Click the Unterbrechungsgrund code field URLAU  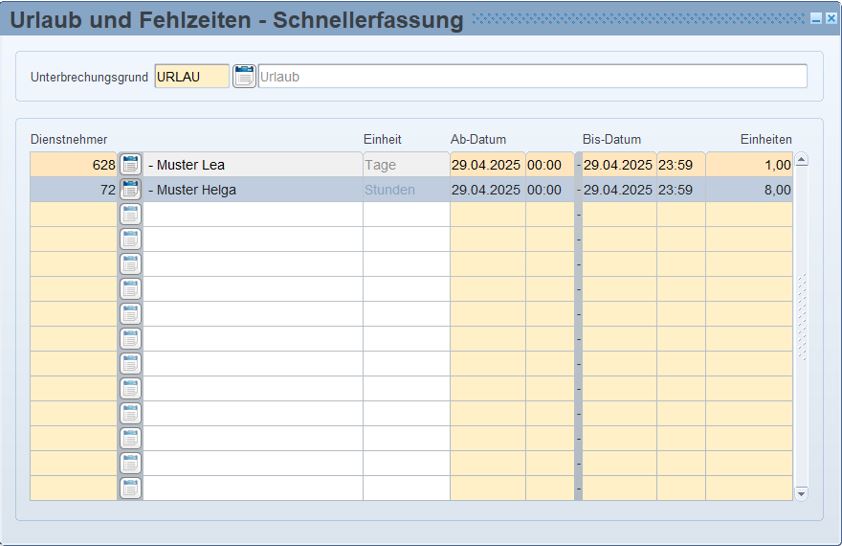tap(191, 77)
